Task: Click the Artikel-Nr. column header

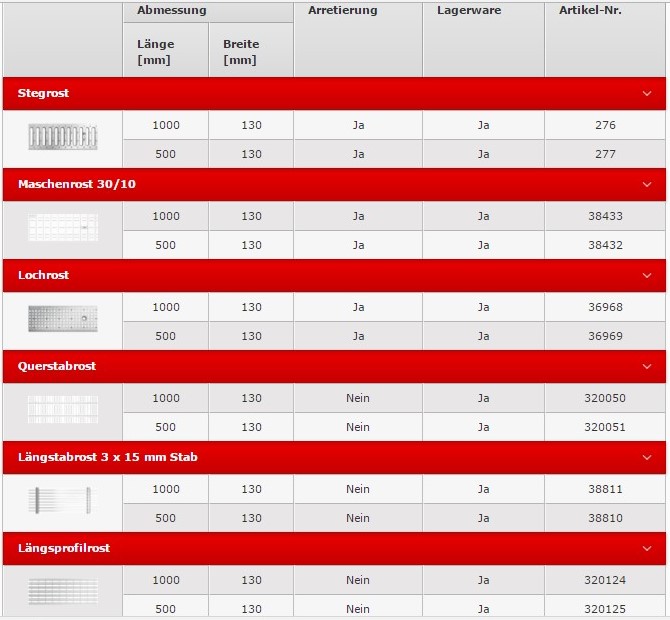Action: [x=591, y=10]
